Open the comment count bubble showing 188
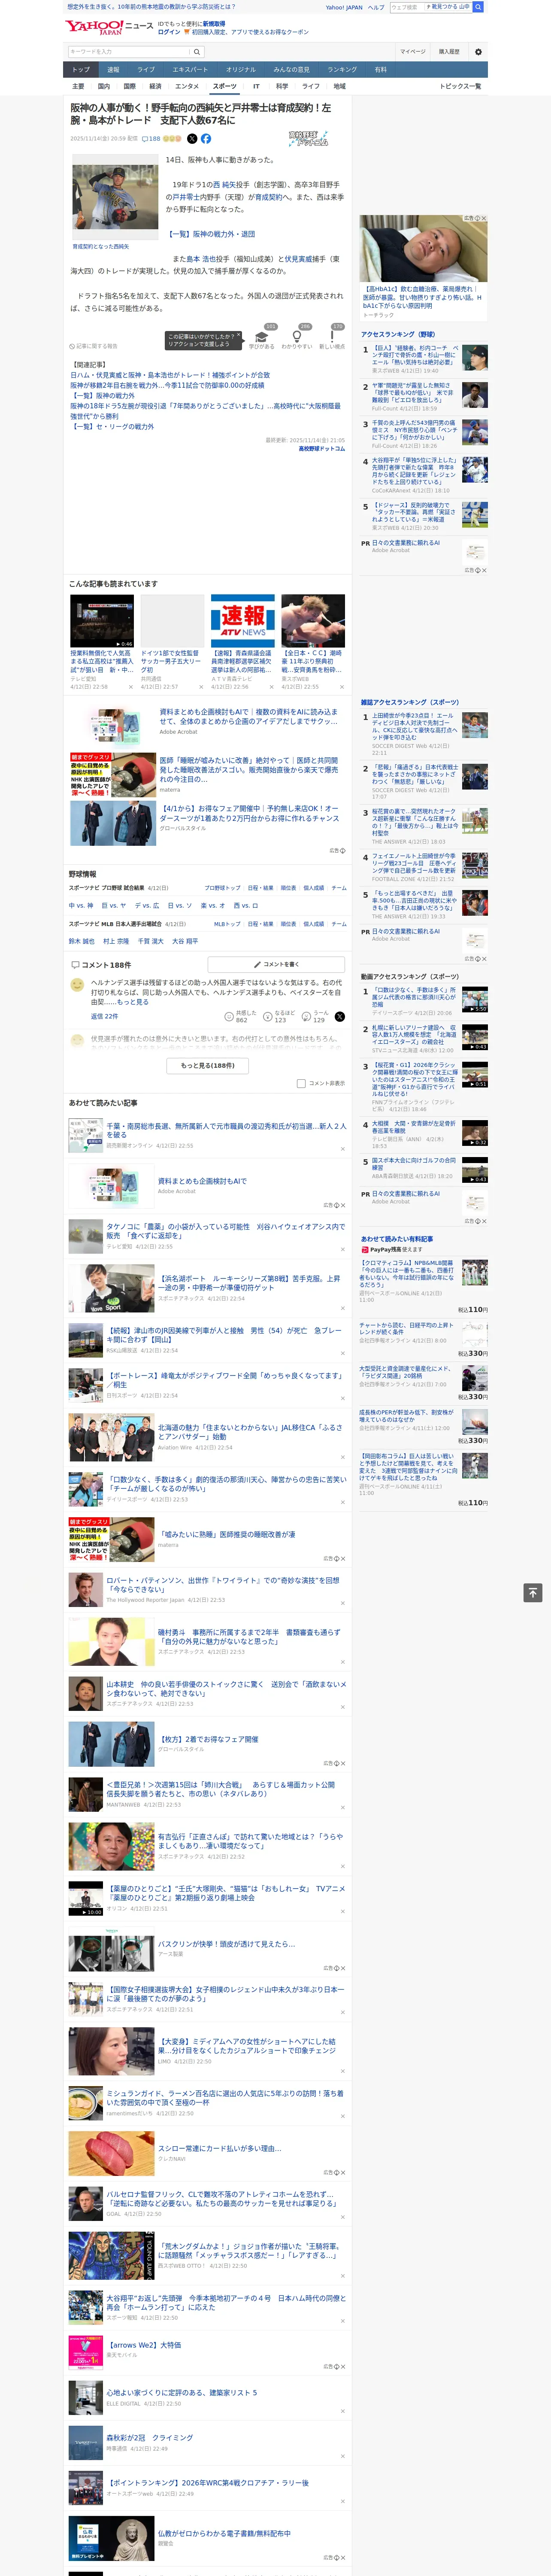This screenshot has height=2576, width=551. pos(151,139)
